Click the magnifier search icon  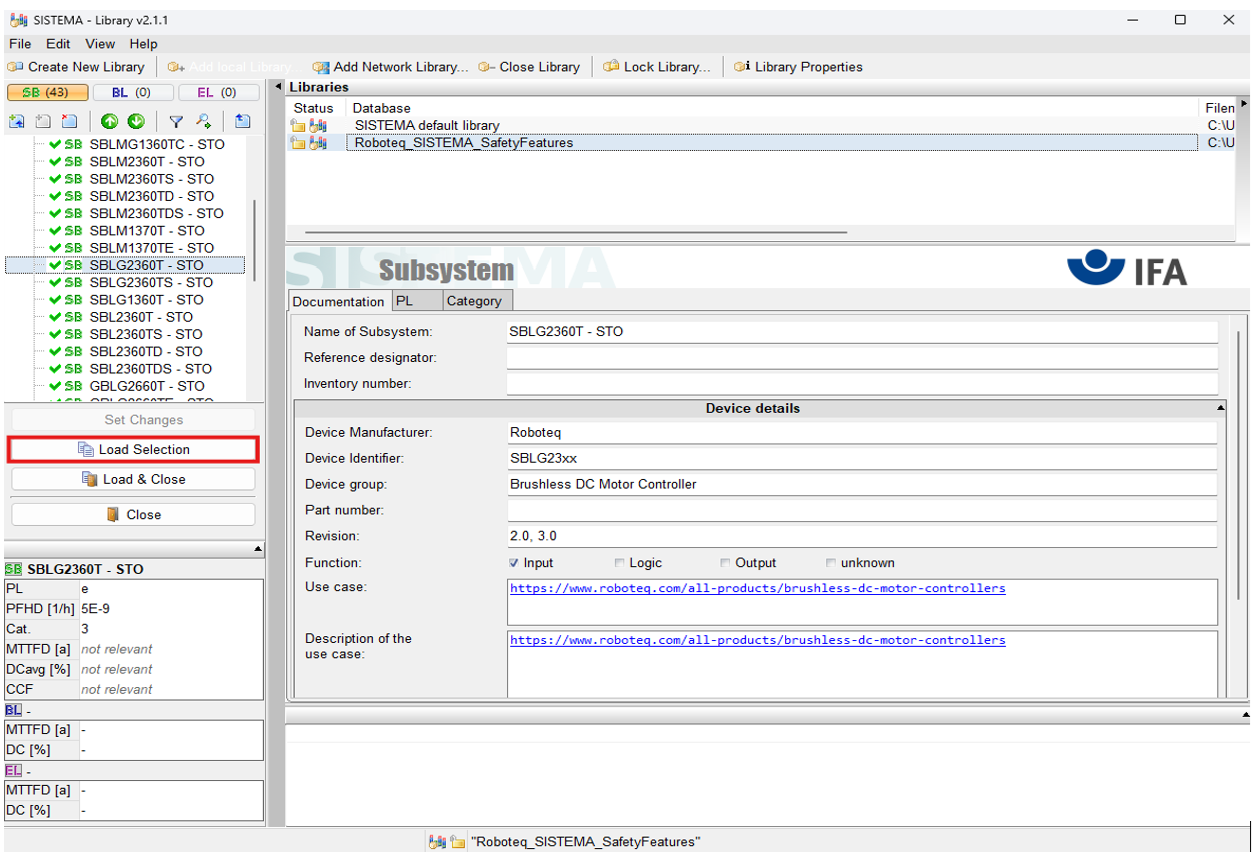pos(203,121)
